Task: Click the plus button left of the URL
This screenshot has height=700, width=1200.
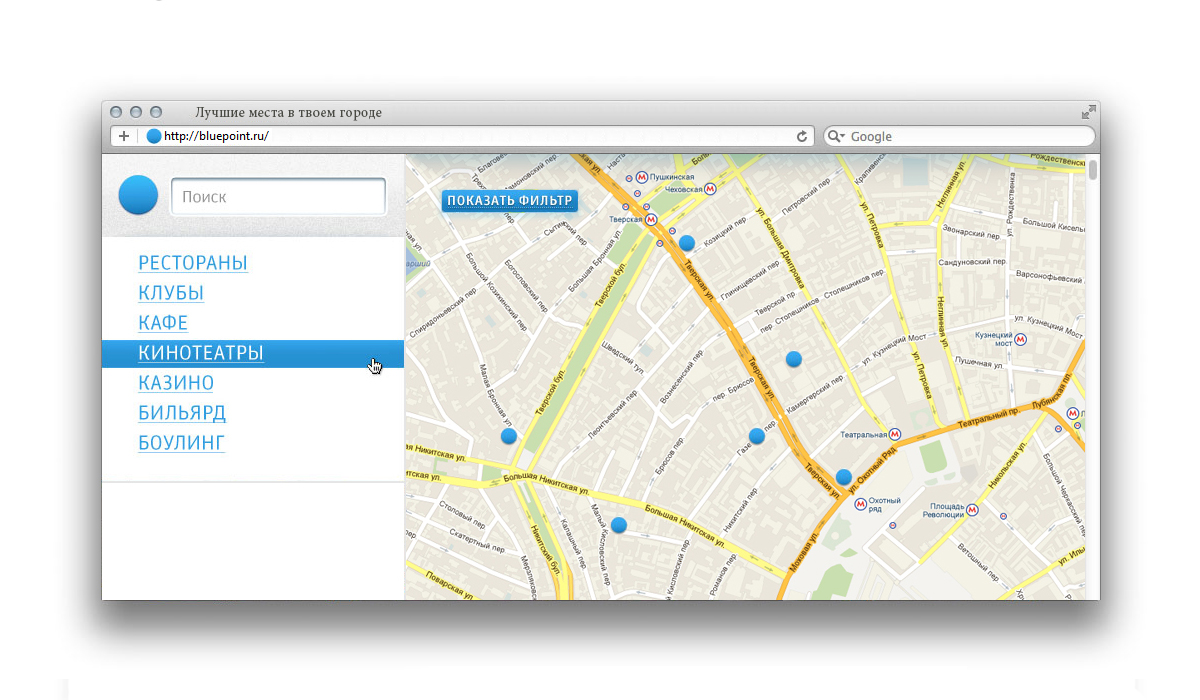Action: [x=124, y=137]
